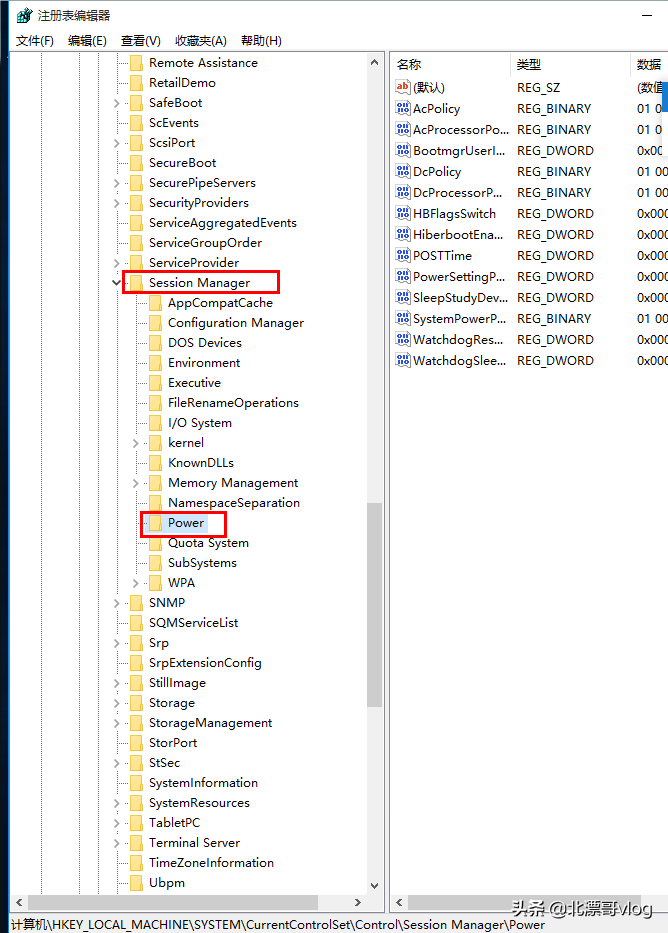Click the DcPolicy value icon
The height and width of the screenshot is (933, 668).
[403, 171]
